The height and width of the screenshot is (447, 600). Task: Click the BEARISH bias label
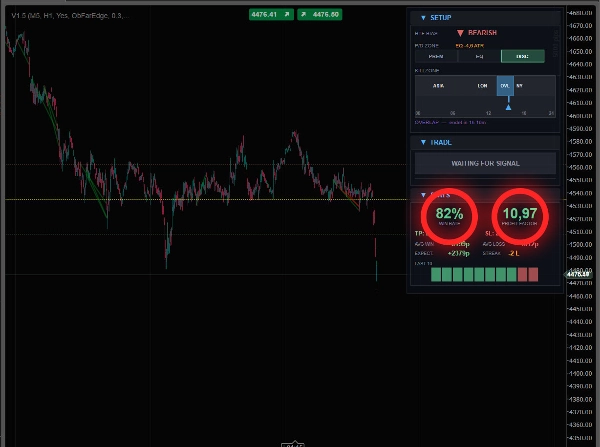point(482,33)
